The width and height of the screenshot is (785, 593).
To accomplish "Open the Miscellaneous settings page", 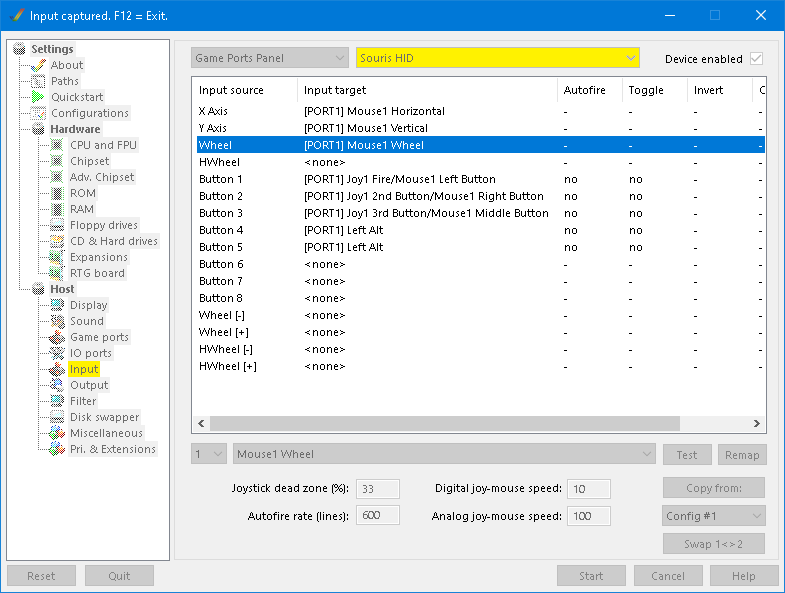I will tap(106, 433).
